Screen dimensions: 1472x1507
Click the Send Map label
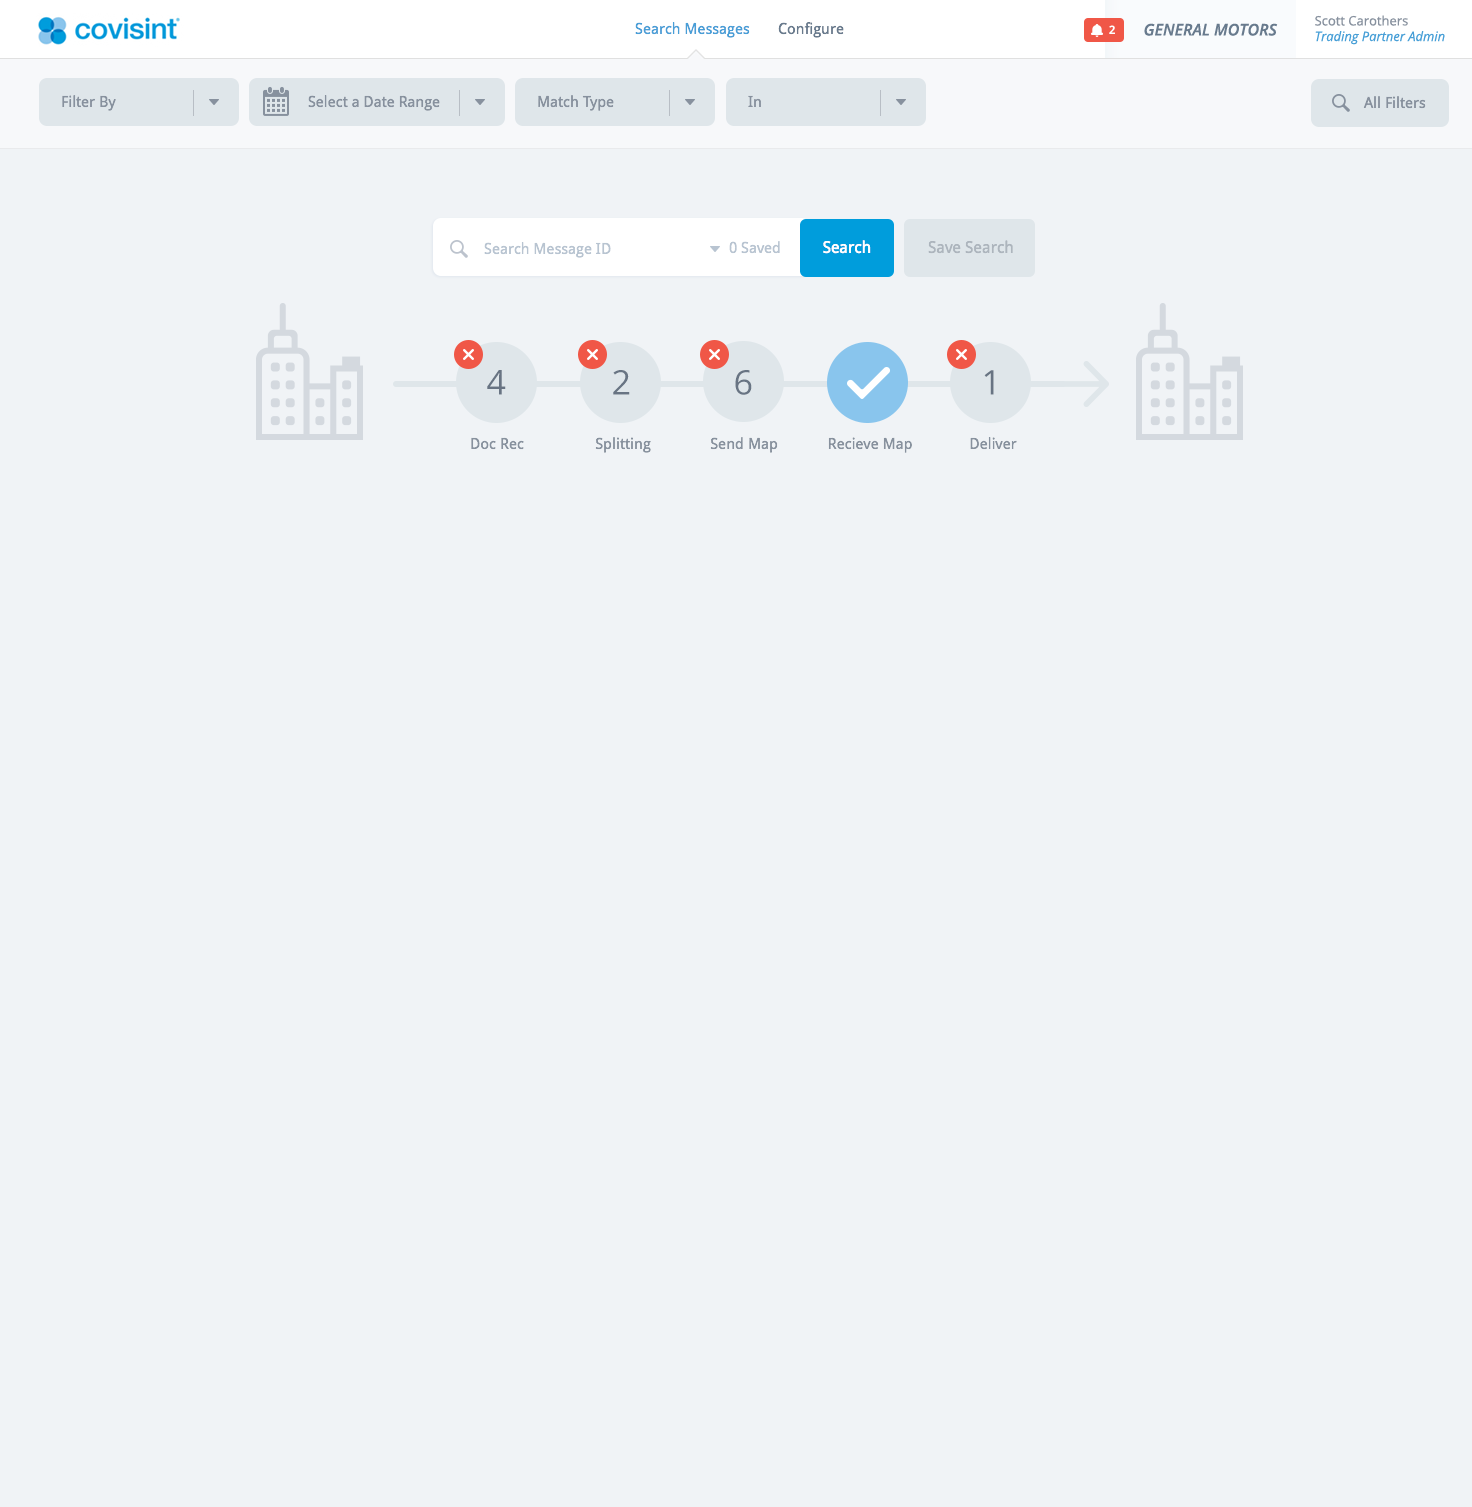pyautogui.click(x=744, y=444)
